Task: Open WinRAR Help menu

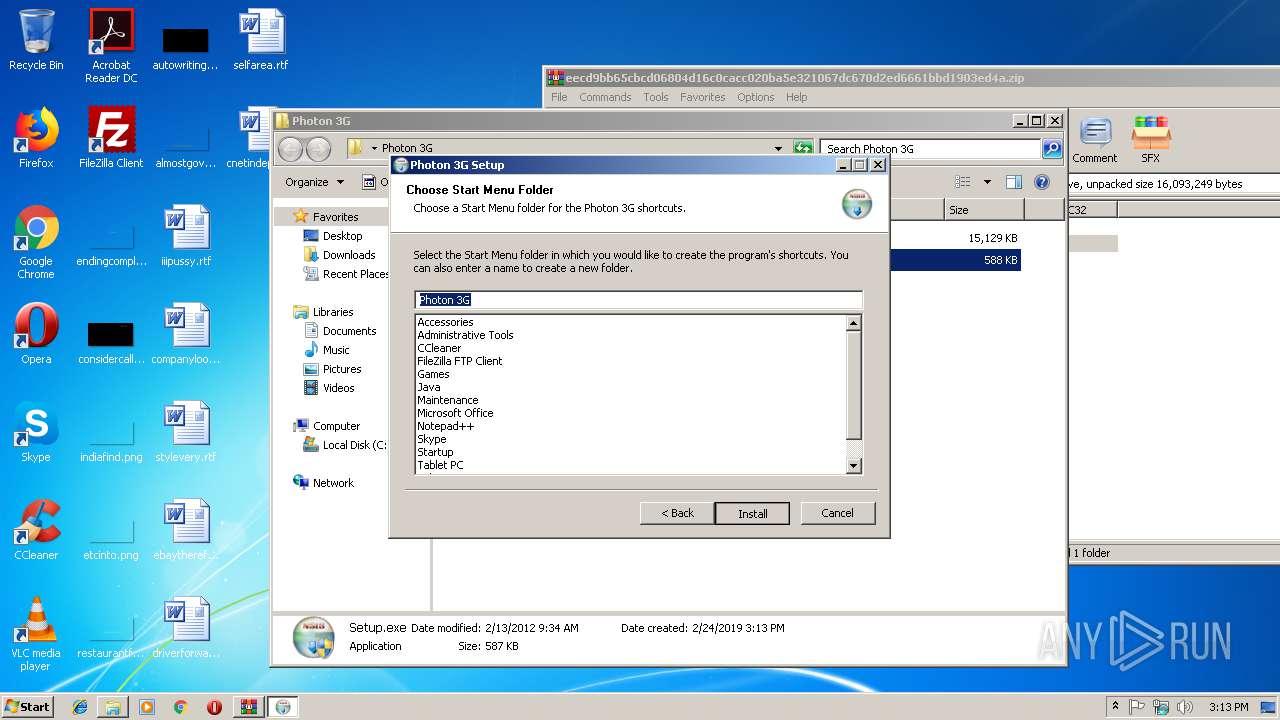Action: (797, 97)
